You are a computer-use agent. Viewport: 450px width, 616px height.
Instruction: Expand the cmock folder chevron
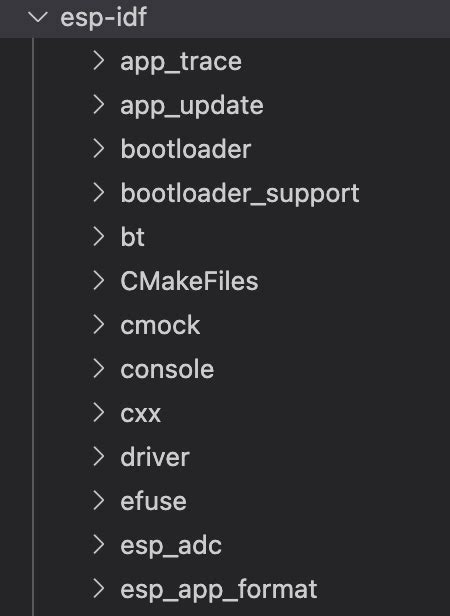(x=99, y=325)
